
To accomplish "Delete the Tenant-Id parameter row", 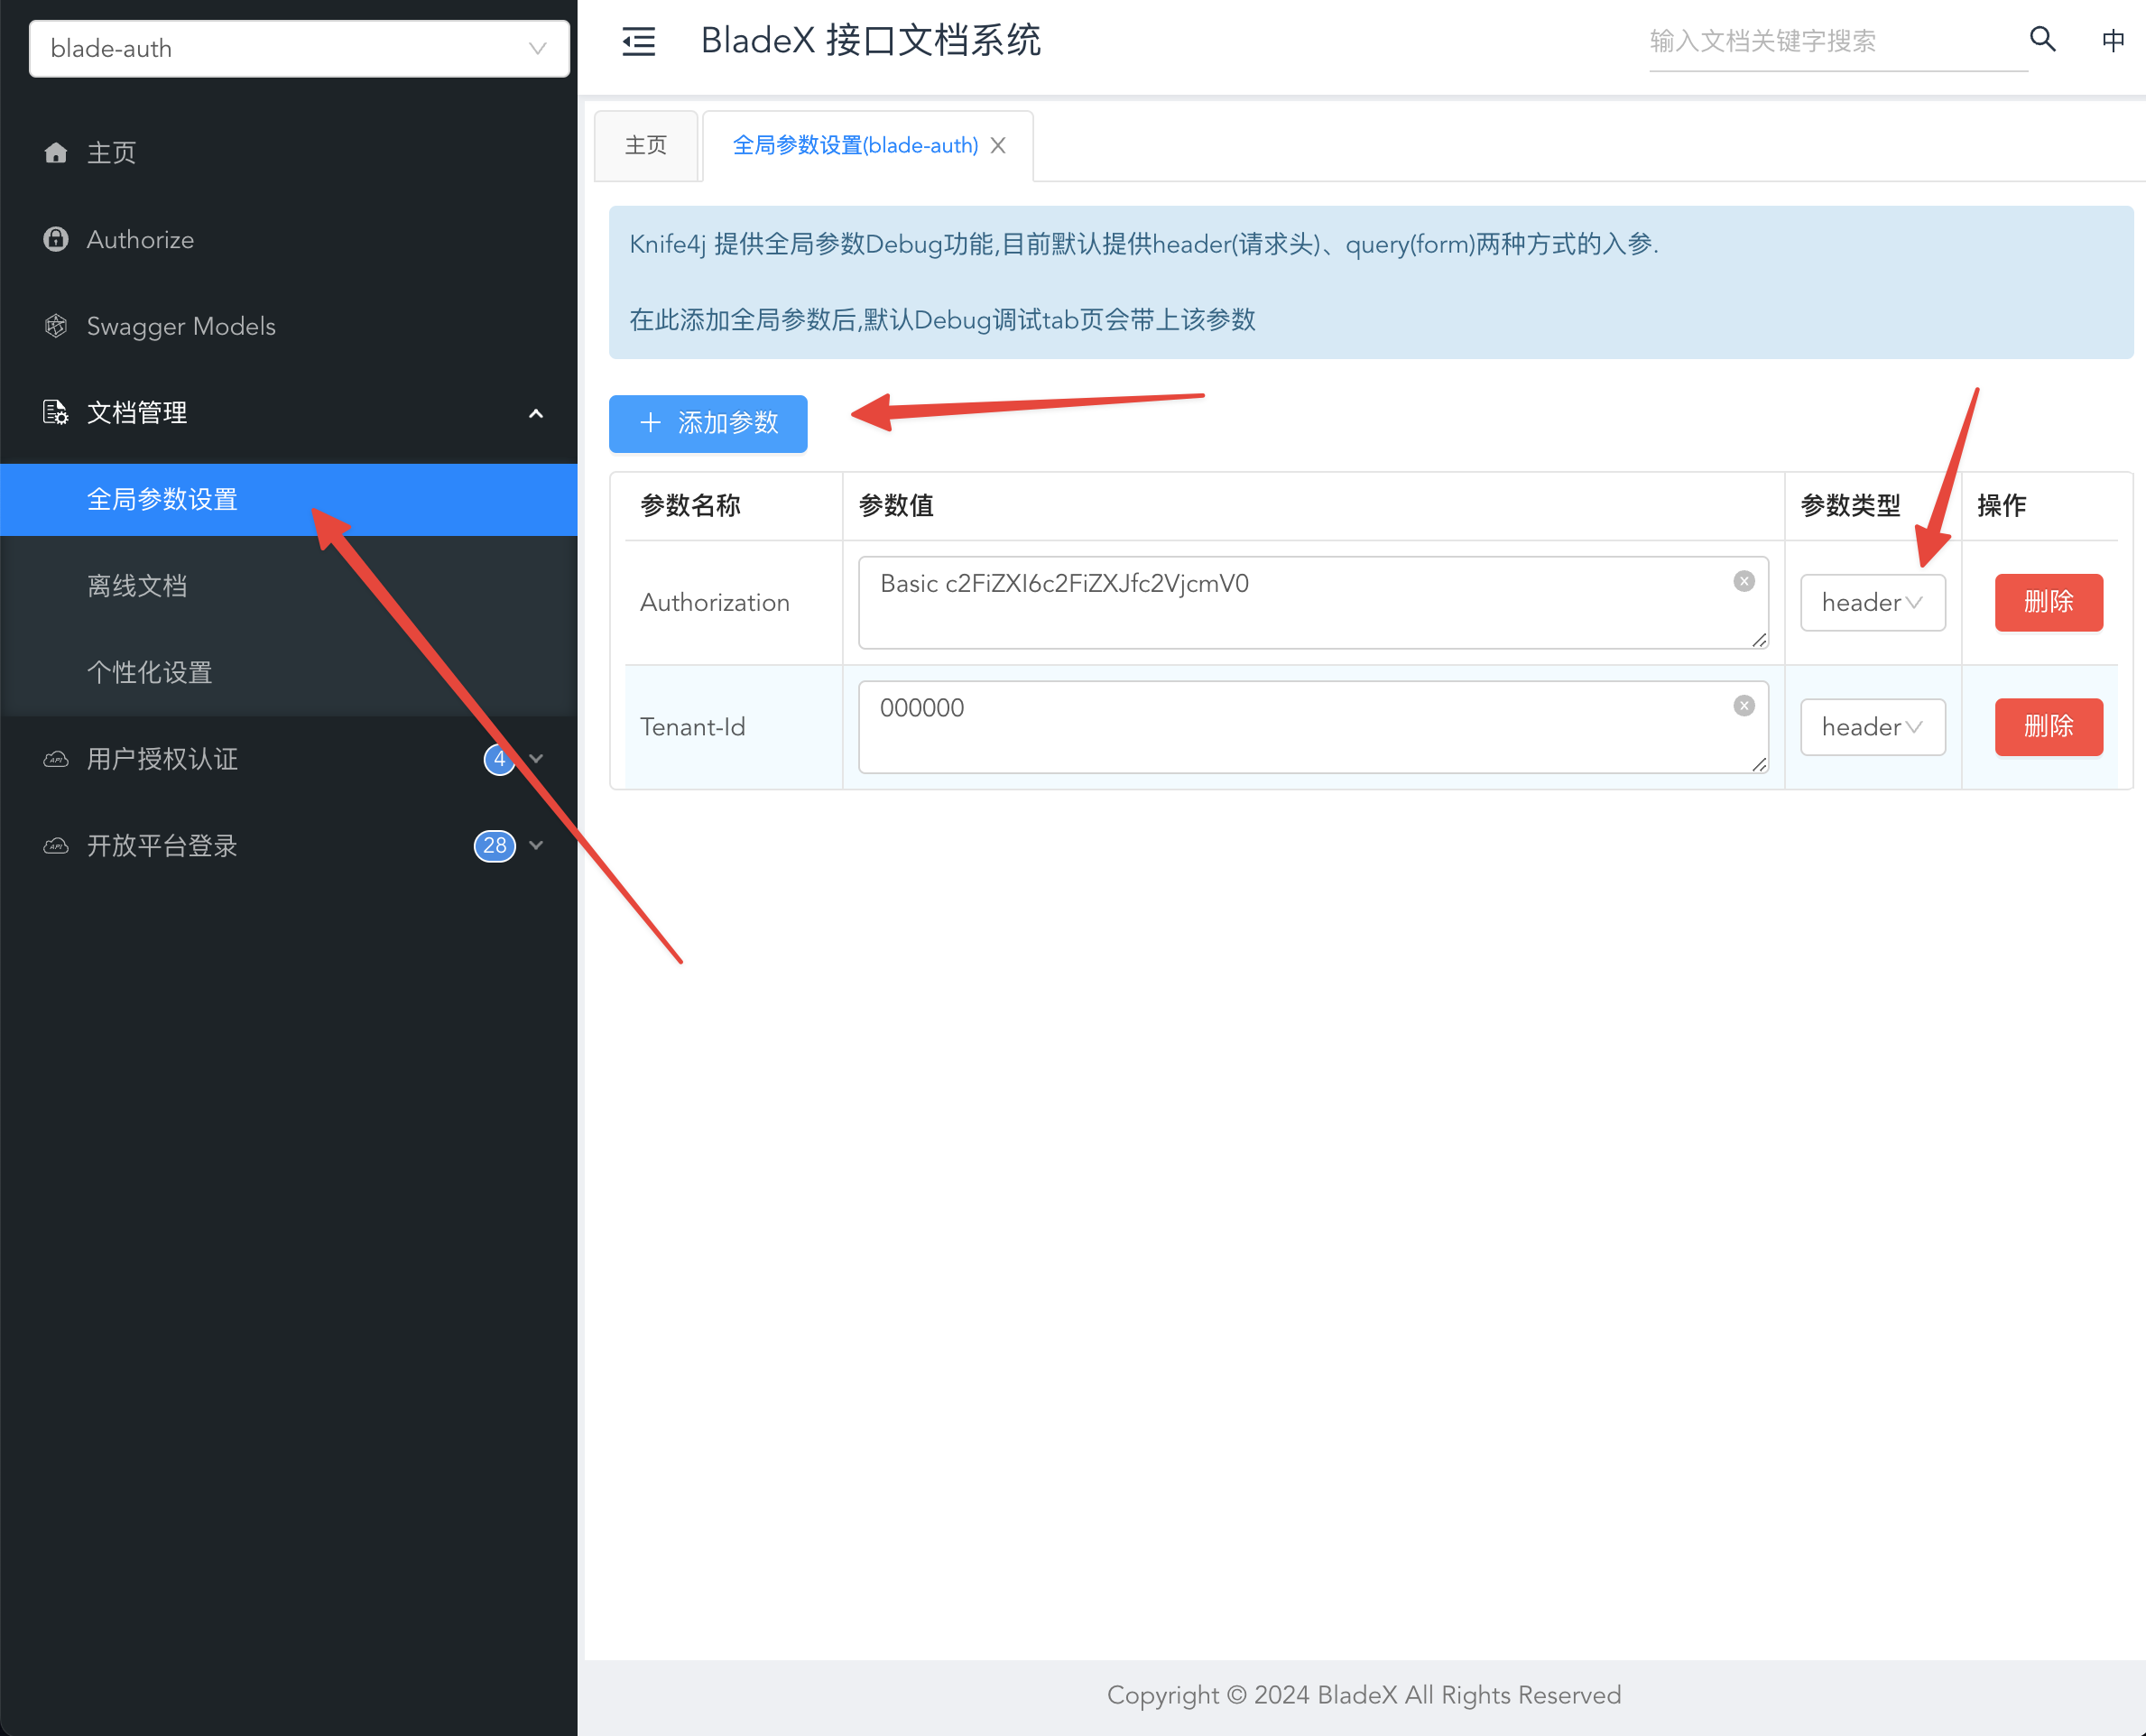I will tap(2049, 727).
